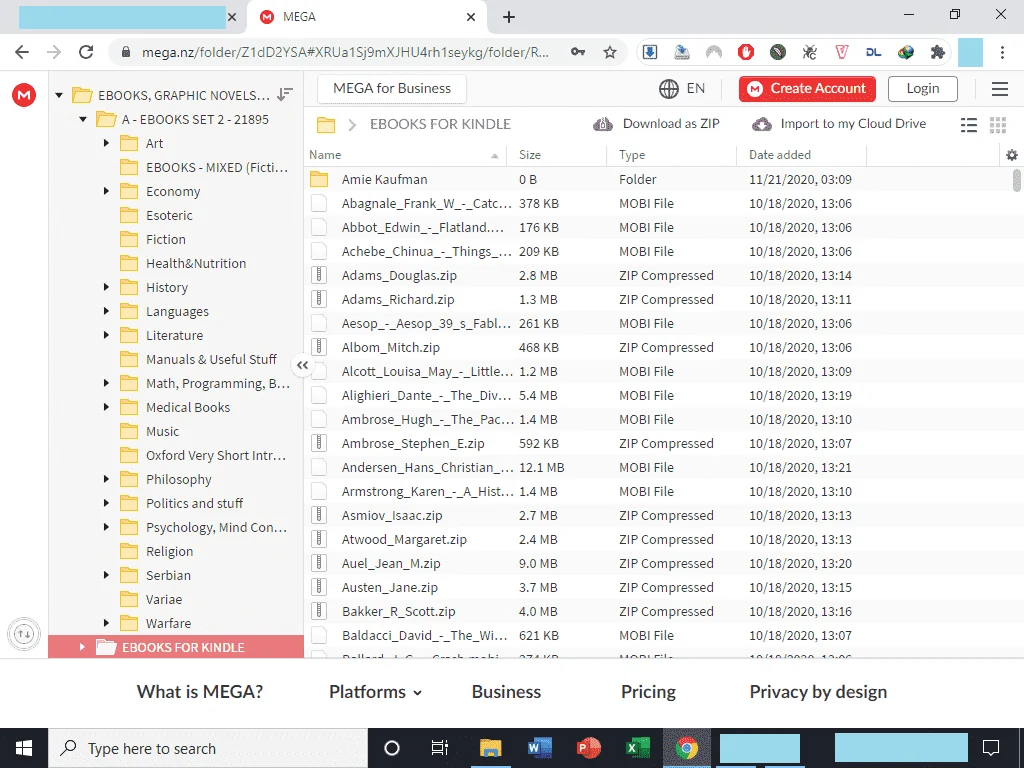The width and height of the screenshot is (1024, 768).
Task: Click the Login button
Action: pyautogui.click(x=923, y=89)
